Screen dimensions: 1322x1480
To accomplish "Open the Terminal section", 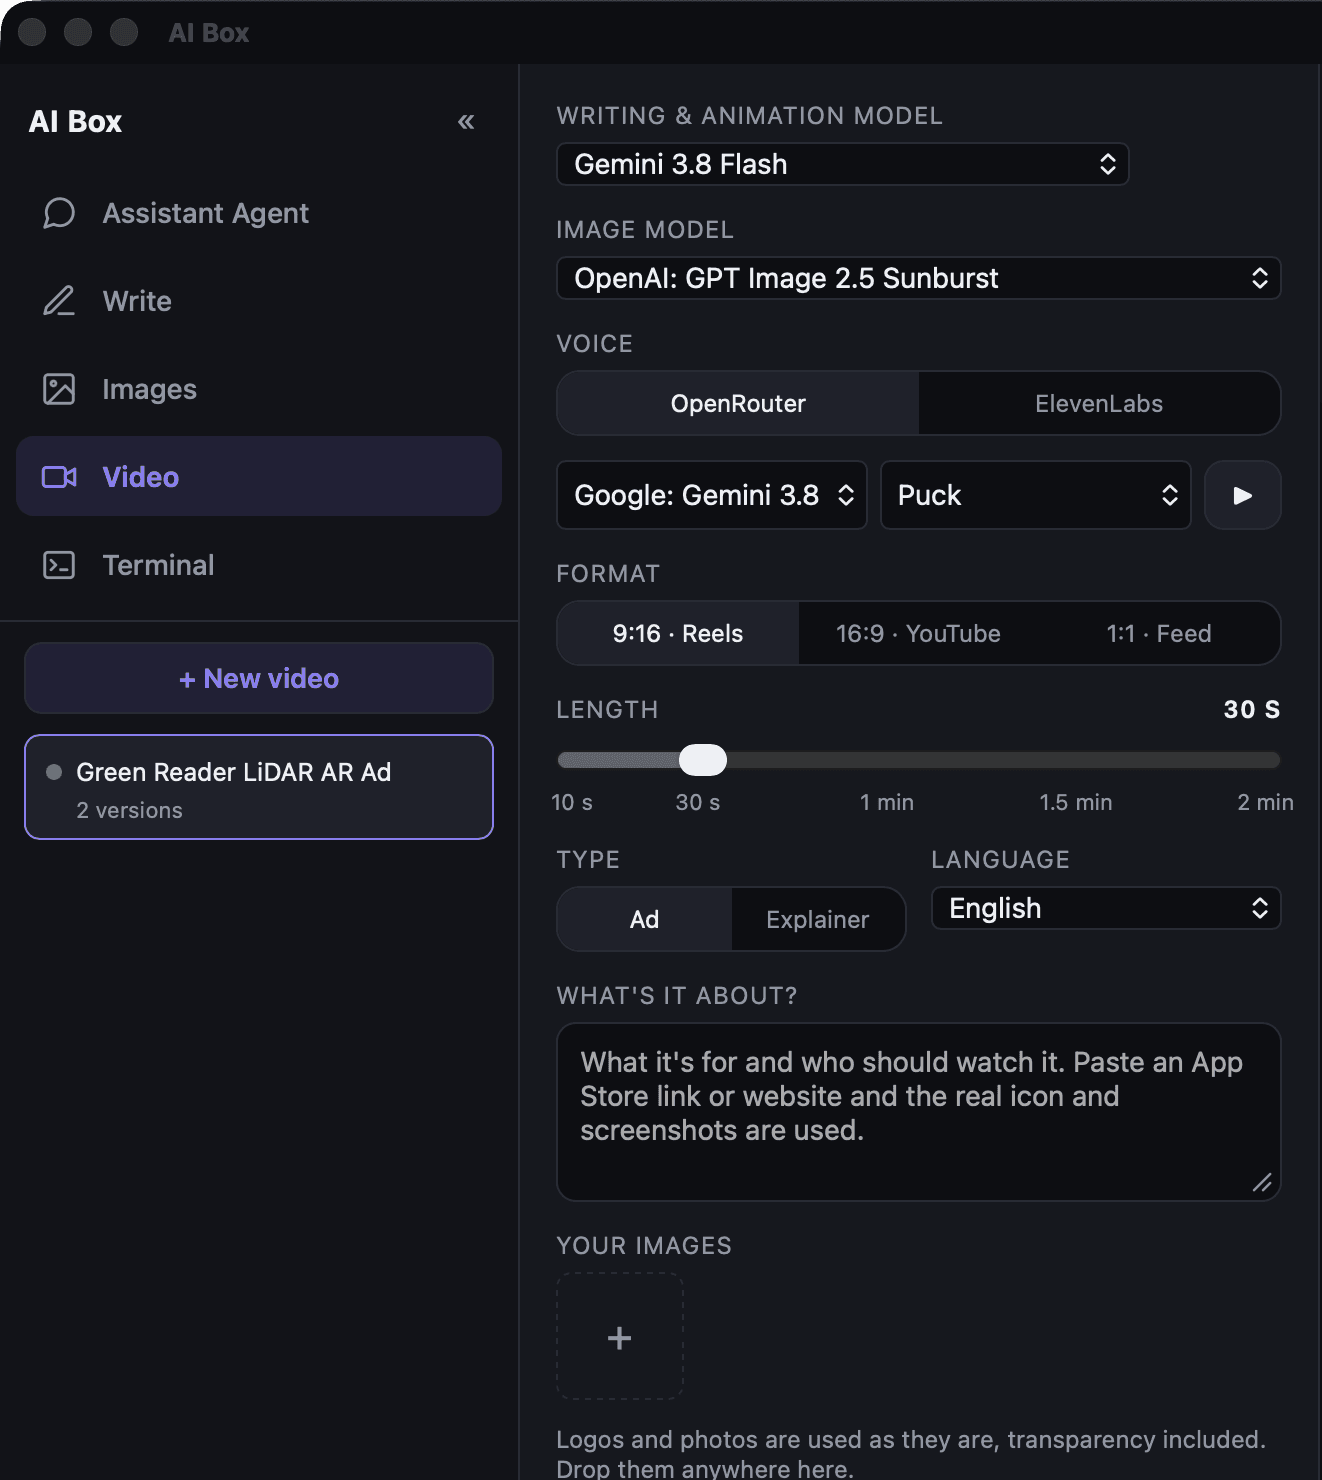I will tap(259, 565).
